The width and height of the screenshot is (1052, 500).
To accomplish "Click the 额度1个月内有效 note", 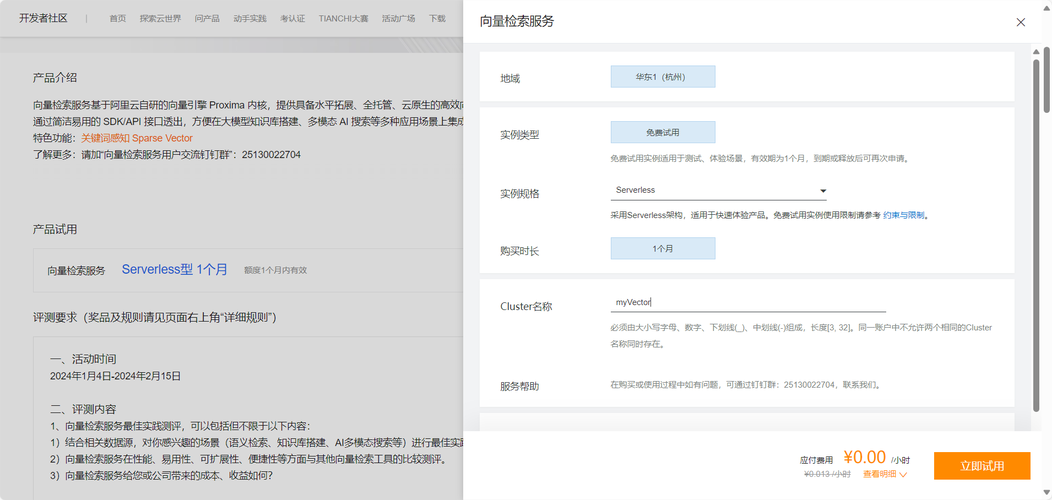I will (x=276, y=270).
